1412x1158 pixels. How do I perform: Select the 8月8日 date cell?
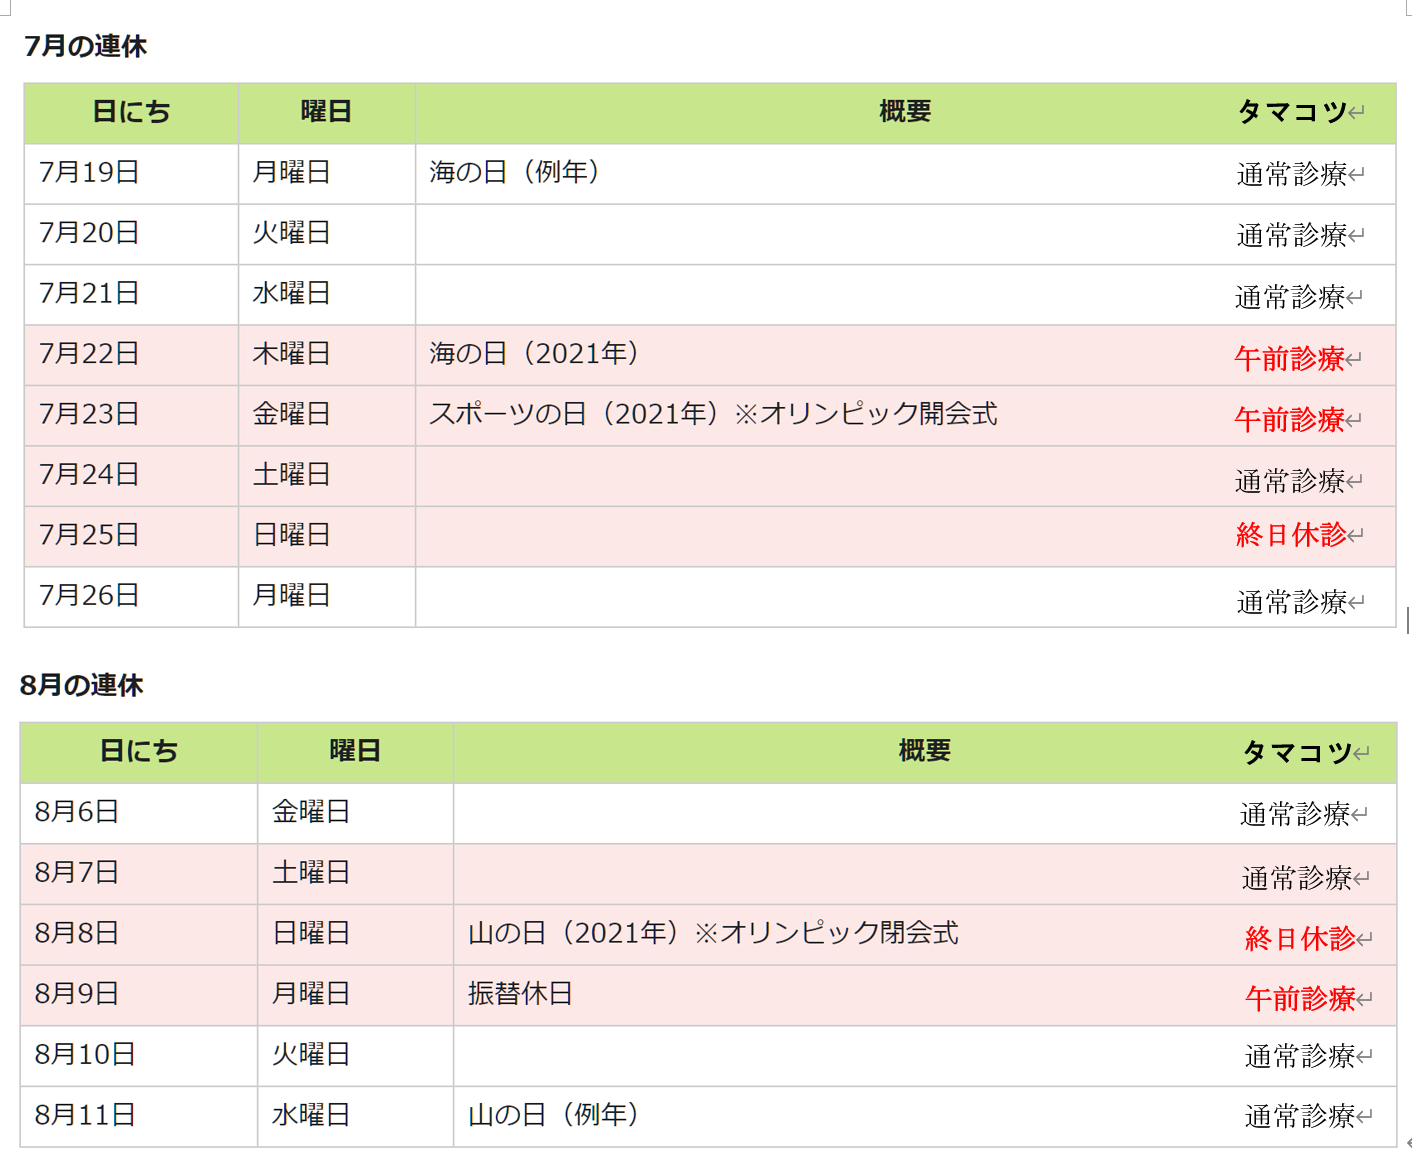[77, 934]
